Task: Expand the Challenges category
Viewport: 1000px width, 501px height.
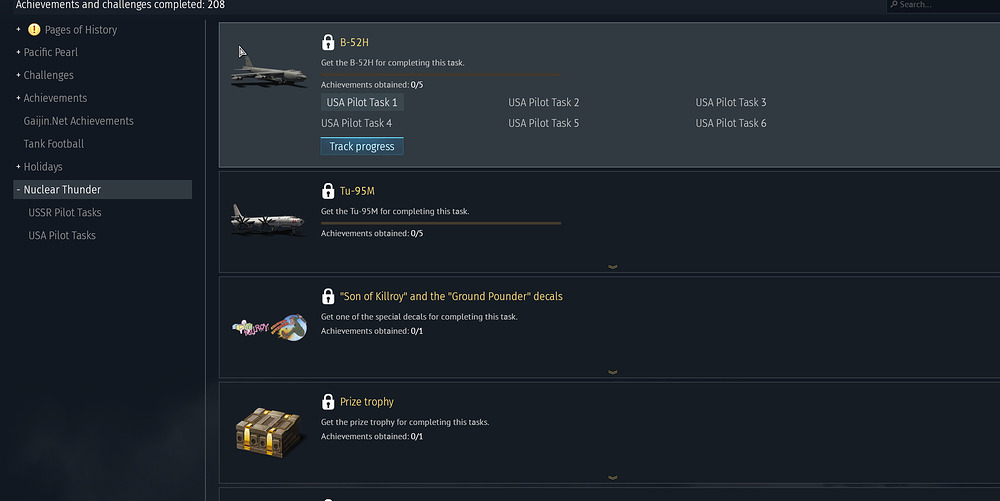Action: (x=19, y=75)
